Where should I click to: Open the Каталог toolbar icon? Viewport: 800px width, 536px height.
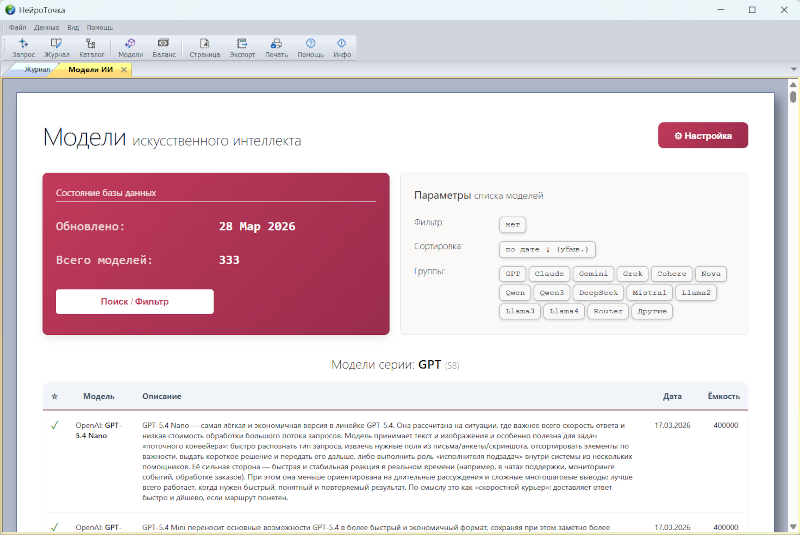[91, 48]
